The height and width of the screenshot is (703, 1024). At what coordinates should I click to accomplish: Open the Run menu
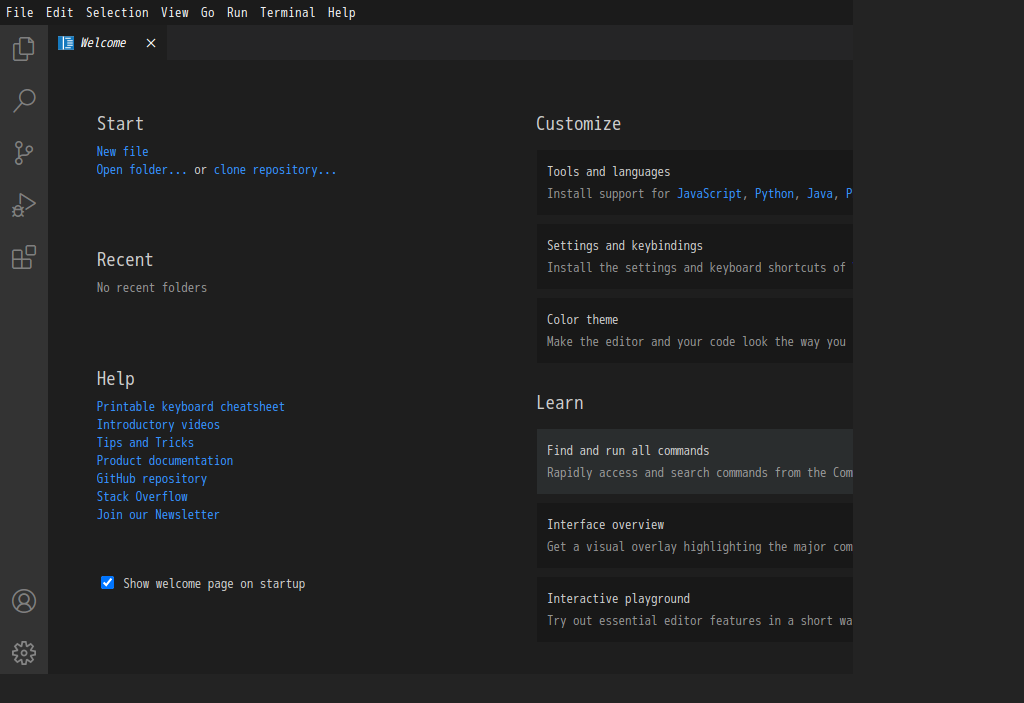point(237,12)
